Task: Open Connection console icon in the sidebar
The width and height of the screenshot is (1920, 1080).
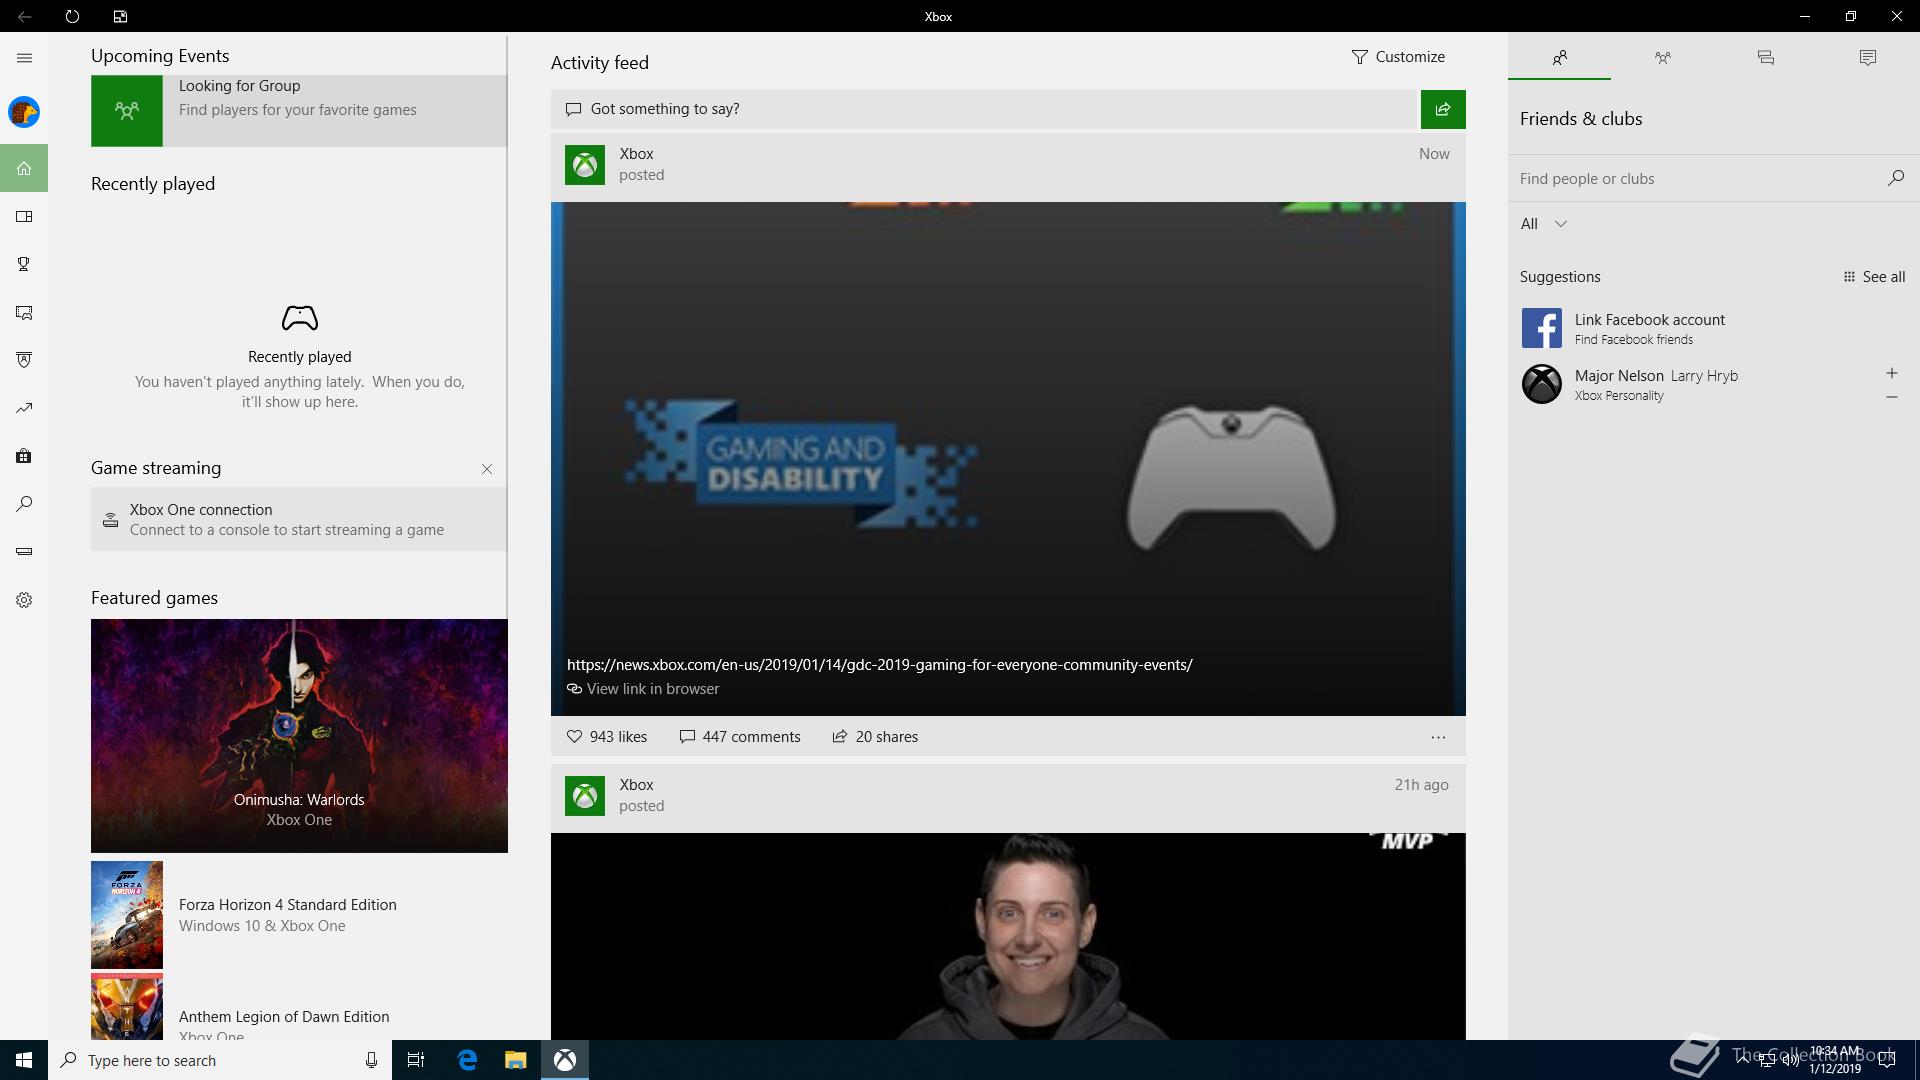Action: [24, 552]
